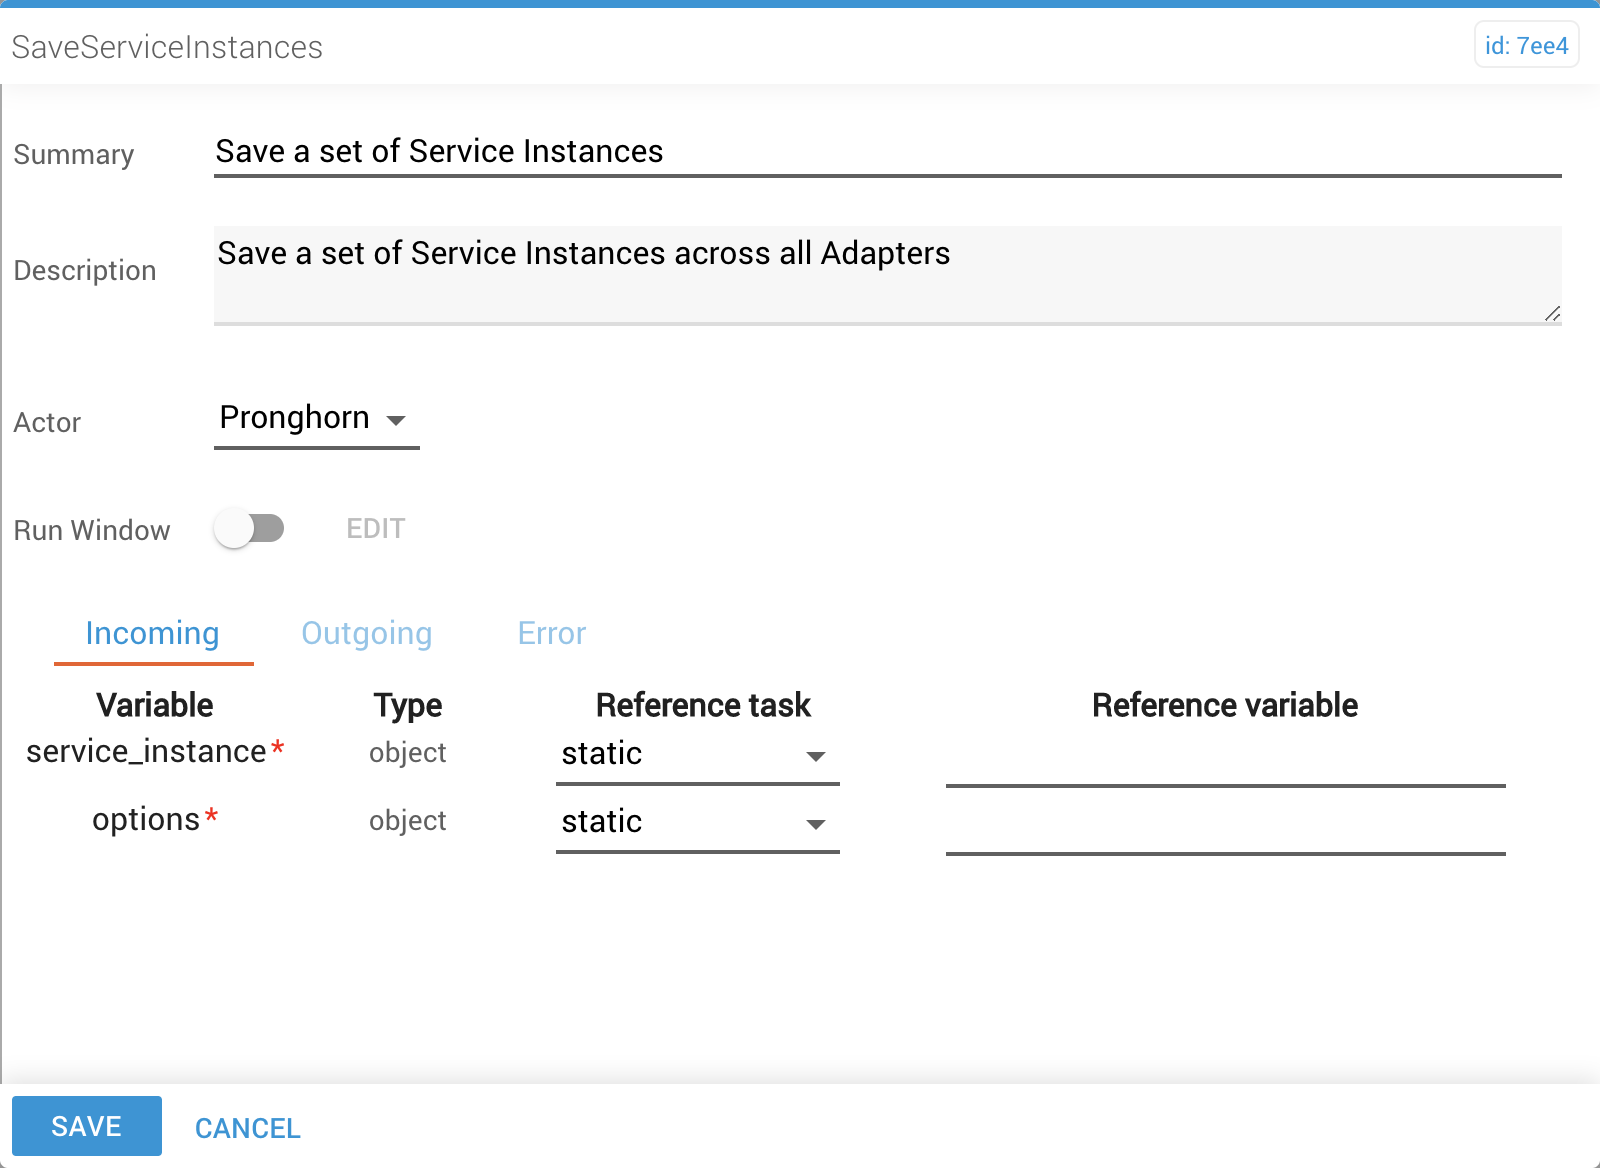
Task: Click the SaveServiceInstances title text
Action: pyautogui.click(x=167, y=47)
